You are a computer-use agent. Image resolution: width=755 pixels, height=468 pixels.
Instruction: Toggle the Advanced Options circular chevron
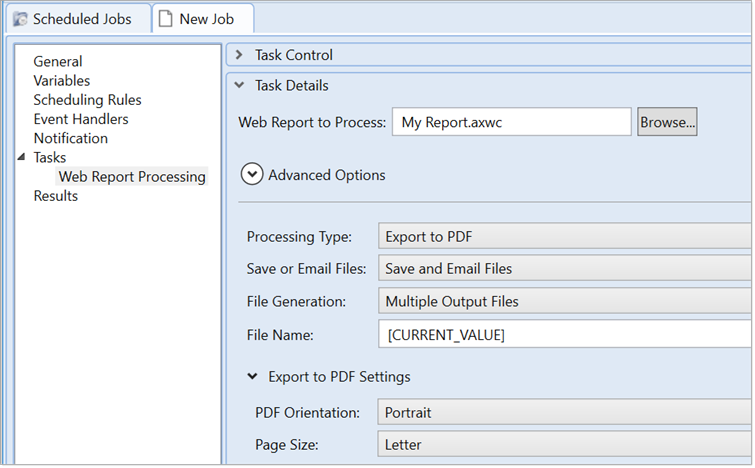click(252, 175)
